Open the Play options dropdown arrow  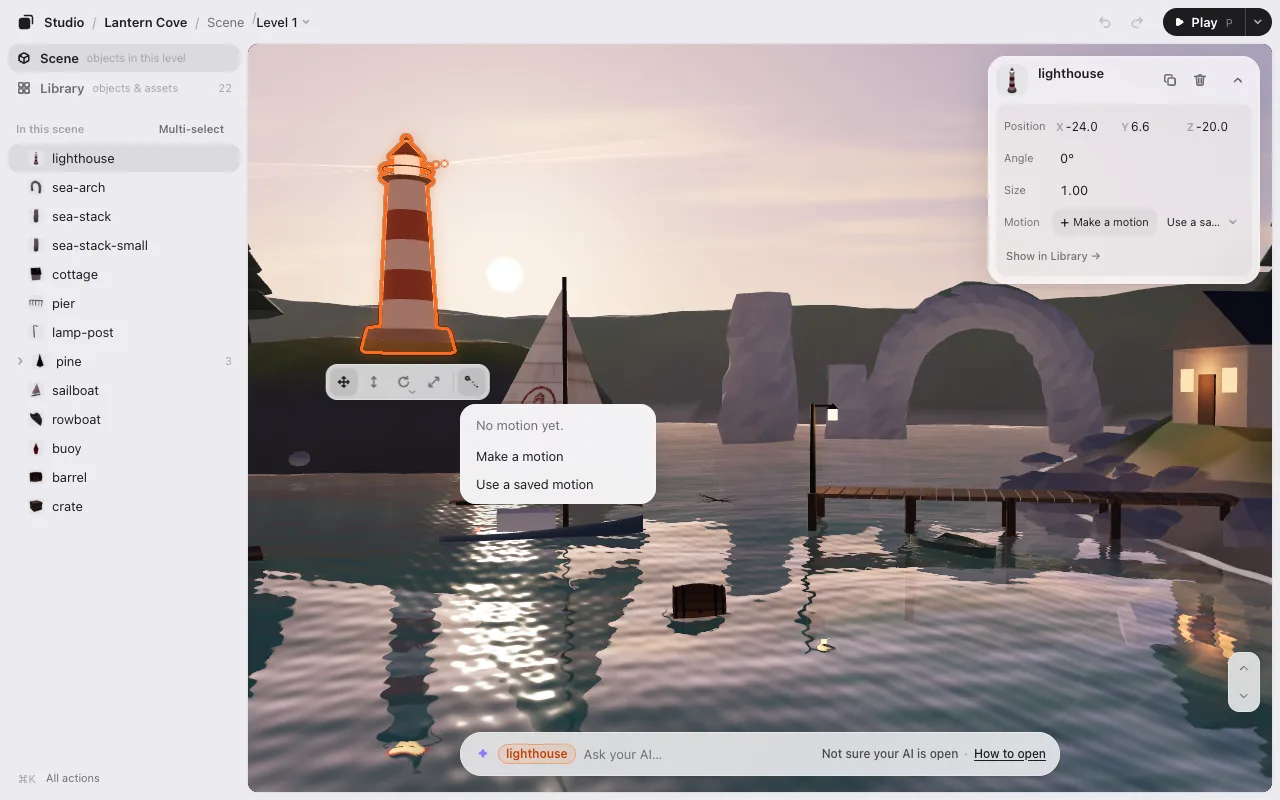click(x=1257, y=22)
